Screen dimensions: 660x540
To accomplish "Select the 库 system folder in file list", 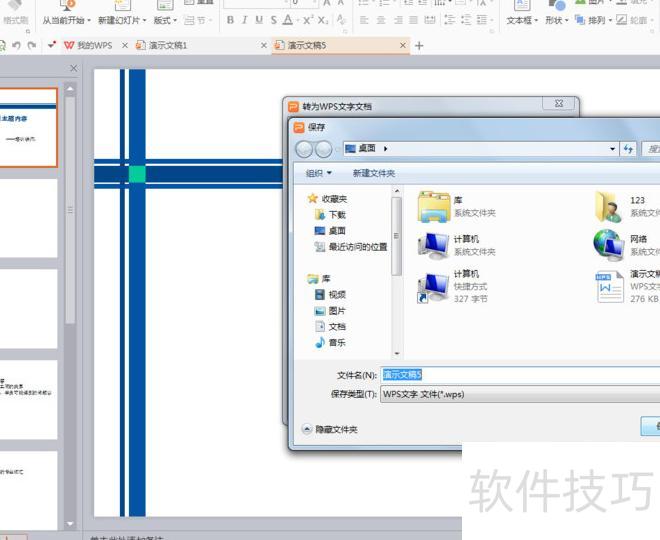I will click(x=457, y=207).
